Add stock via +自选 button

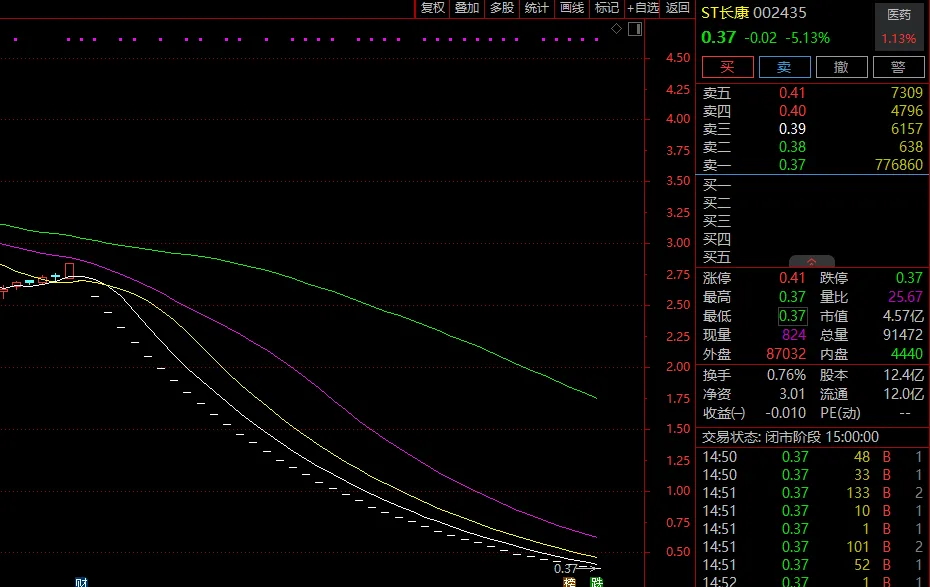click(643, 8)
